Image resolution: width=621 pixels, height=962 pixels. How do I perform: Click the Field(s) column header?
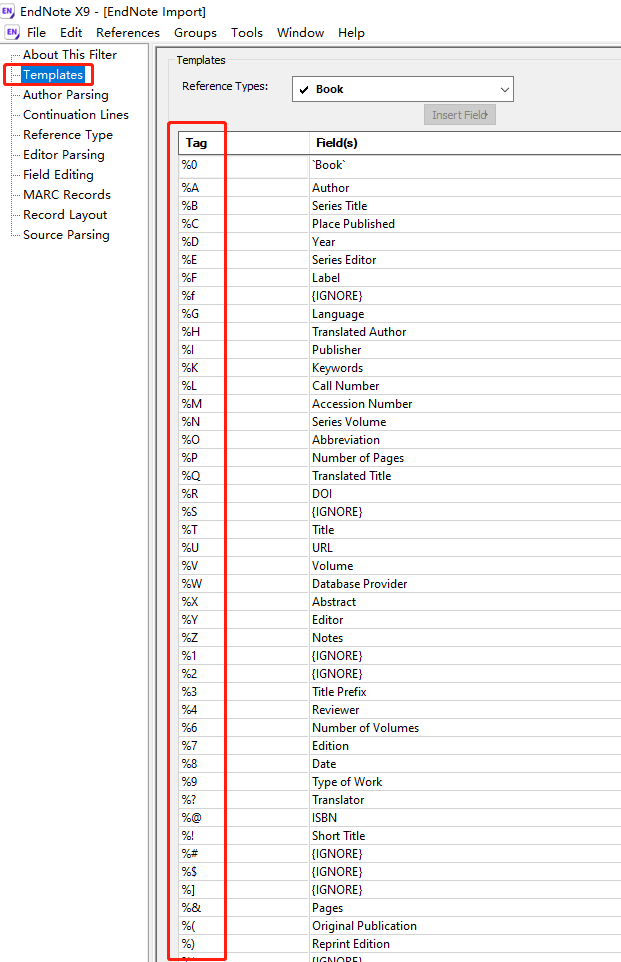tap(465, 143)
